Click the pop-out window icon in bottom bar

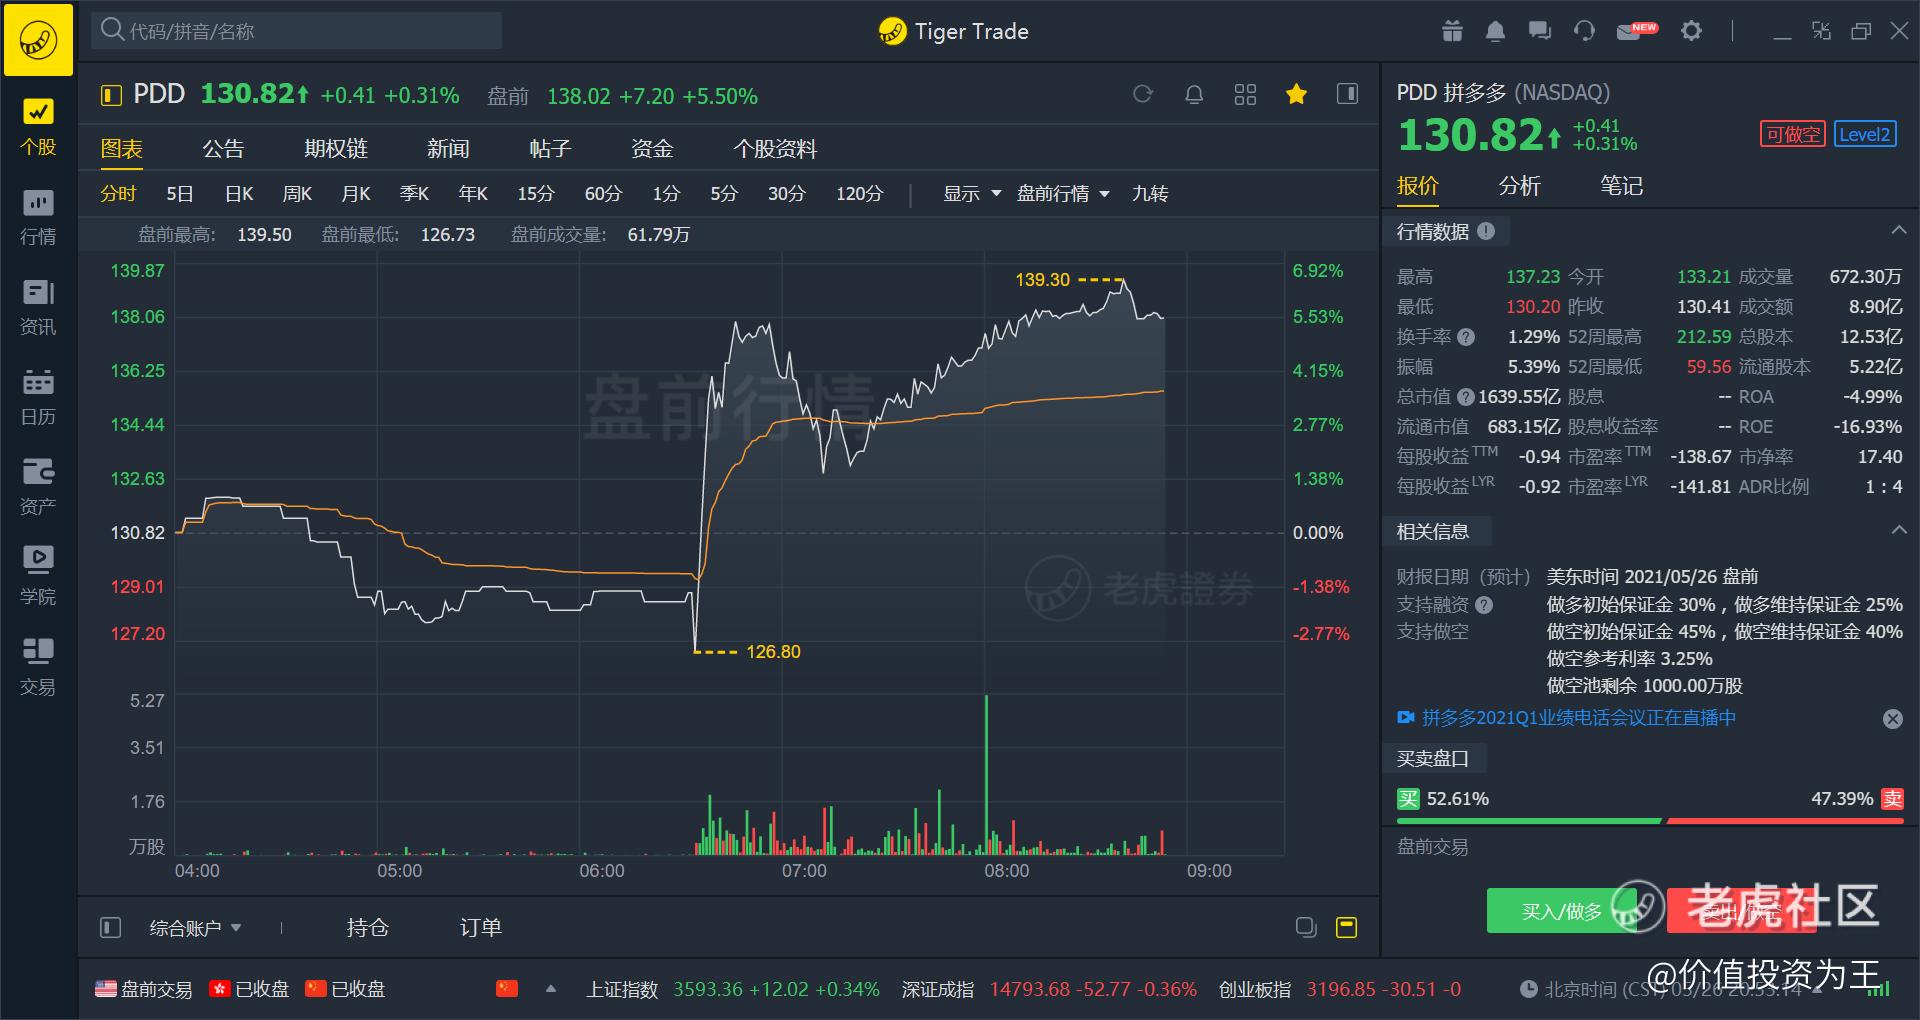click(1306, 927)
